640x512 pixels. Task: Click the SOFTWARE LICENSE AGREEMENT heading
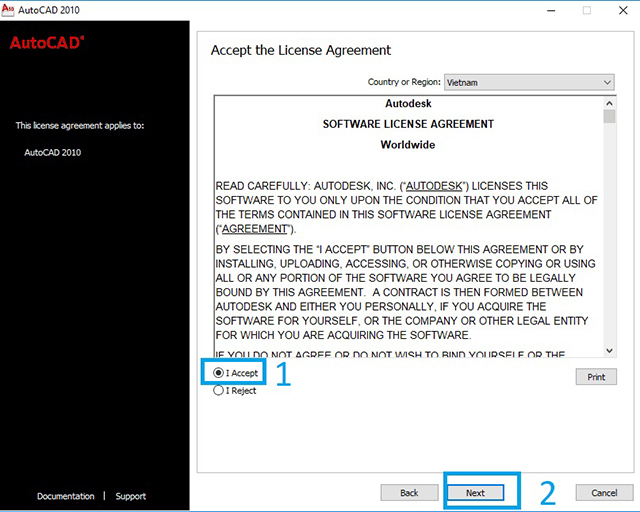coord(408,124)
